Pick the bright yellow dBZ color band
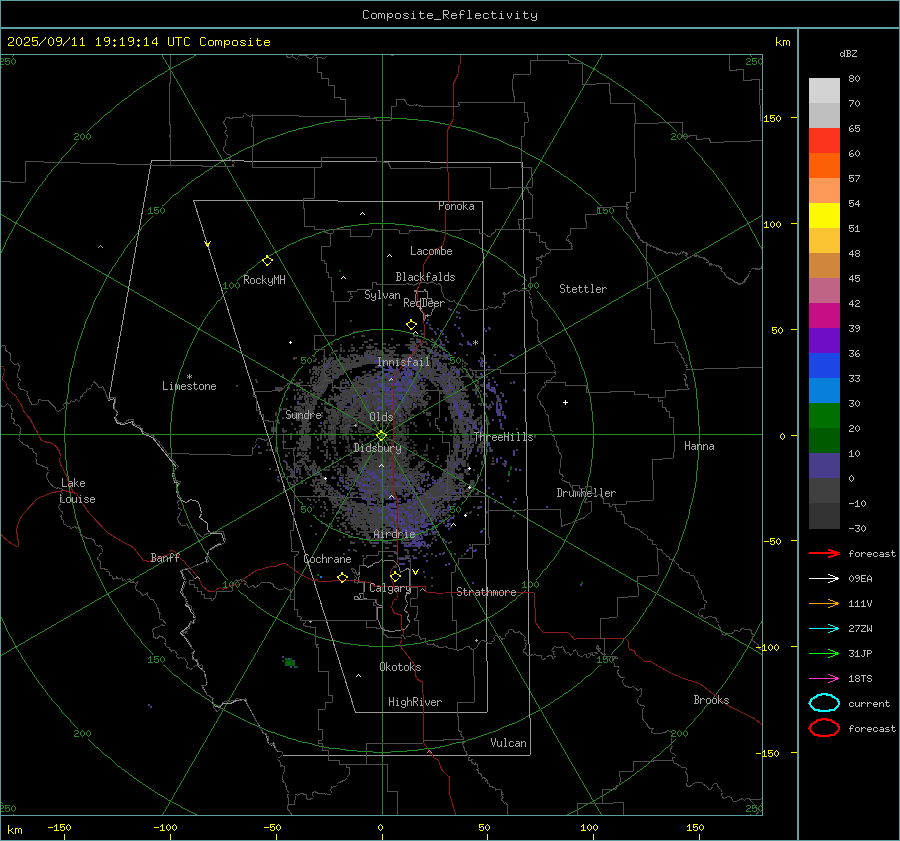Viewport: 900px width, 841px height. 824,215
